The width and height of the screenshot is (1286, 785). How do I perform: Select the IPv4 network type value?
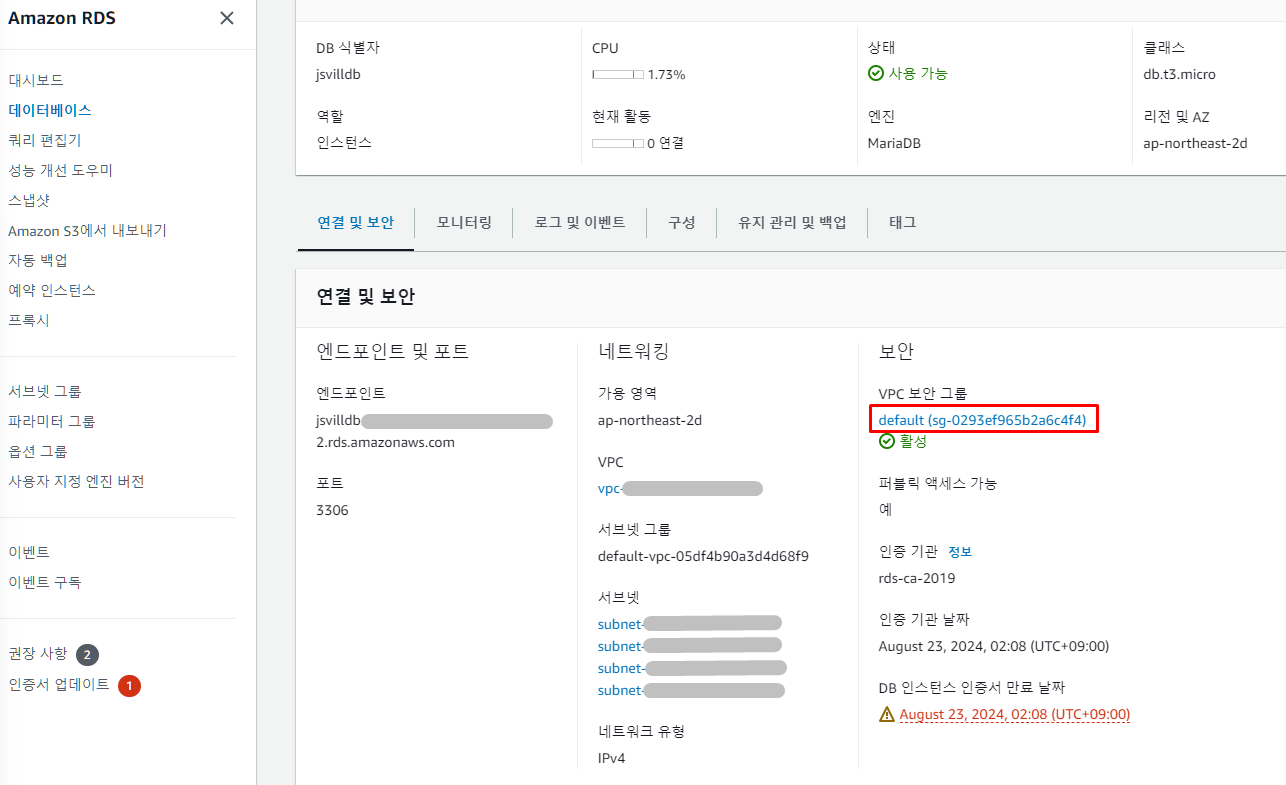(x=612, y=758)
